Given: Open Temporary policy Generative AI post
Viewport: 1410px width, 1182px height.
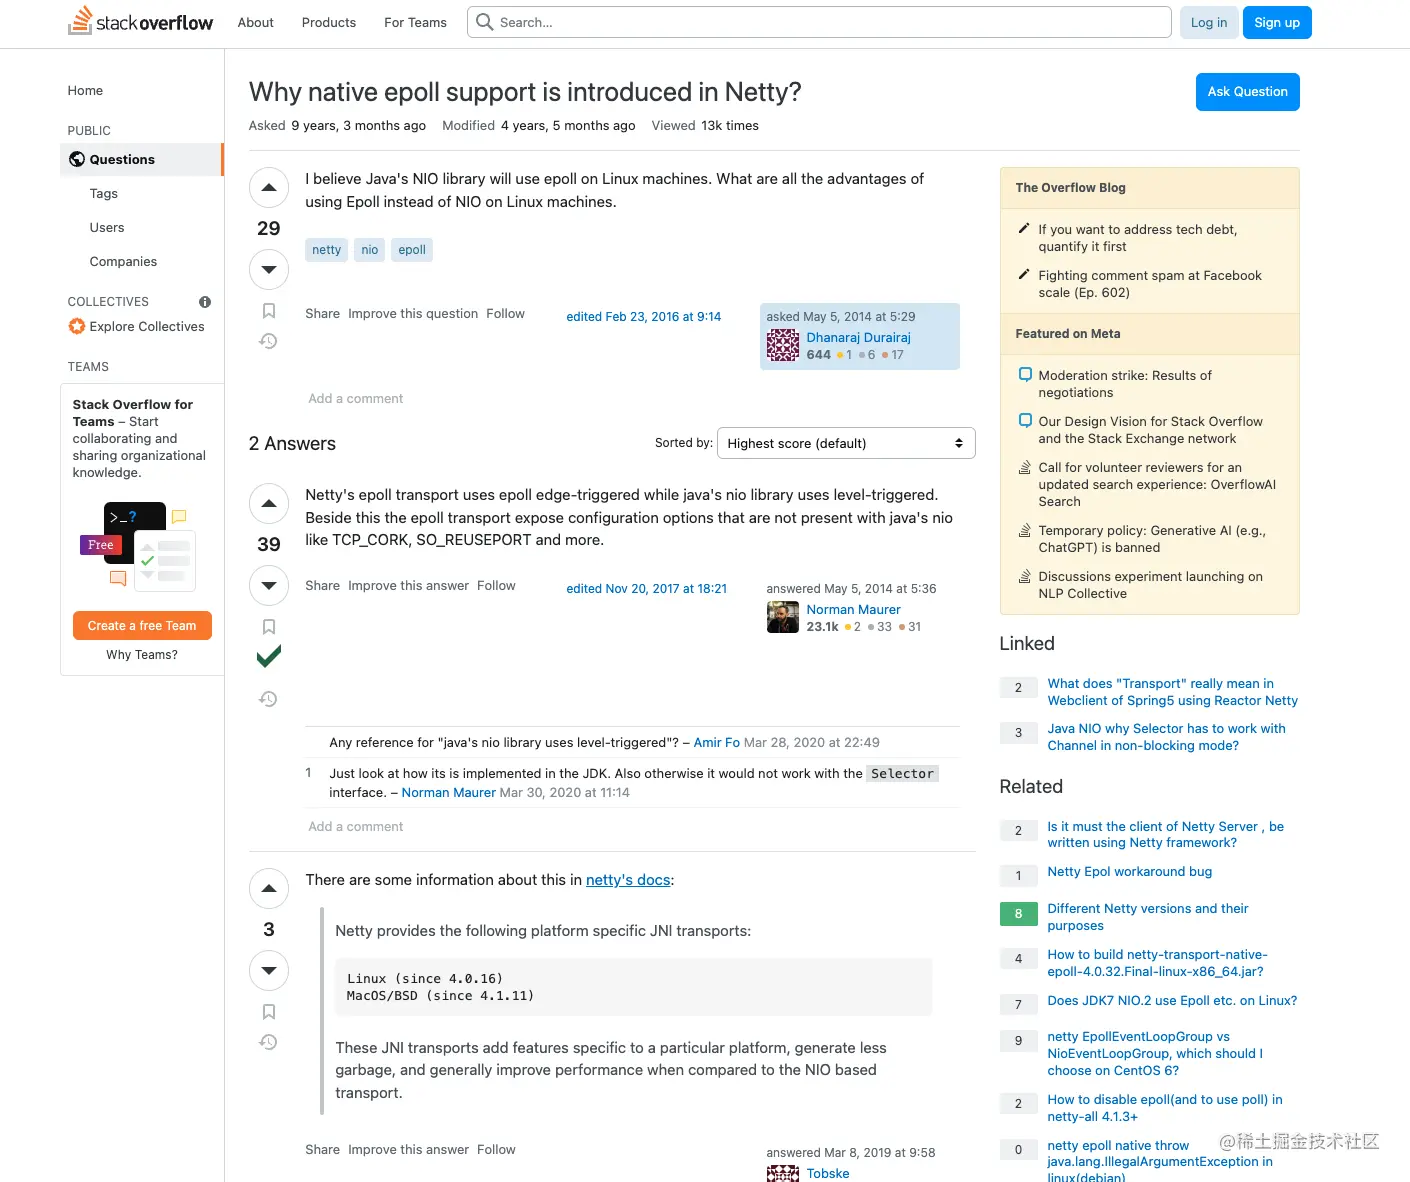Looking at the screenshot, I should [1152, 539].
